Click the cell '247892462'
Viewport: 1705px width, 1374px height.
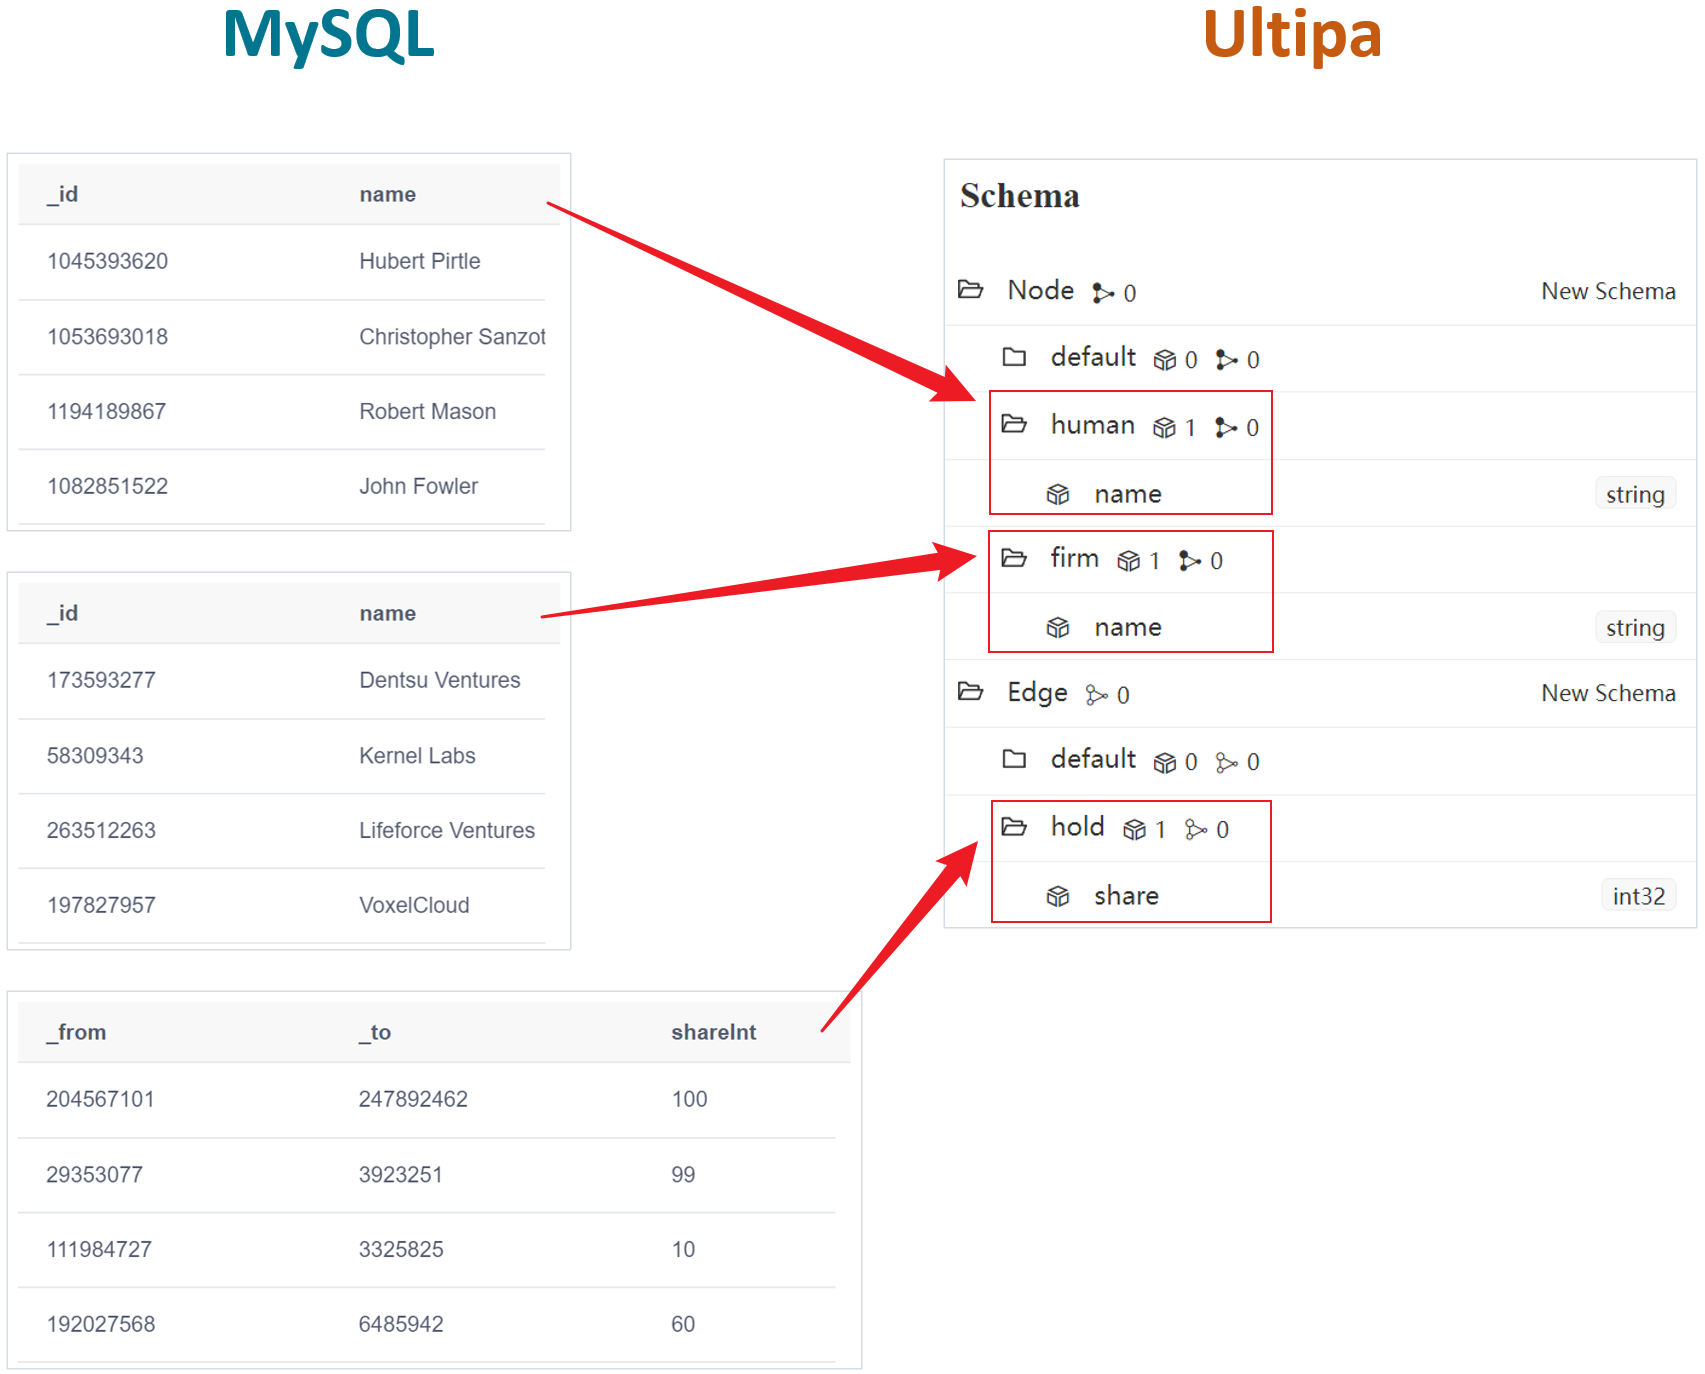pos(413,1099)
